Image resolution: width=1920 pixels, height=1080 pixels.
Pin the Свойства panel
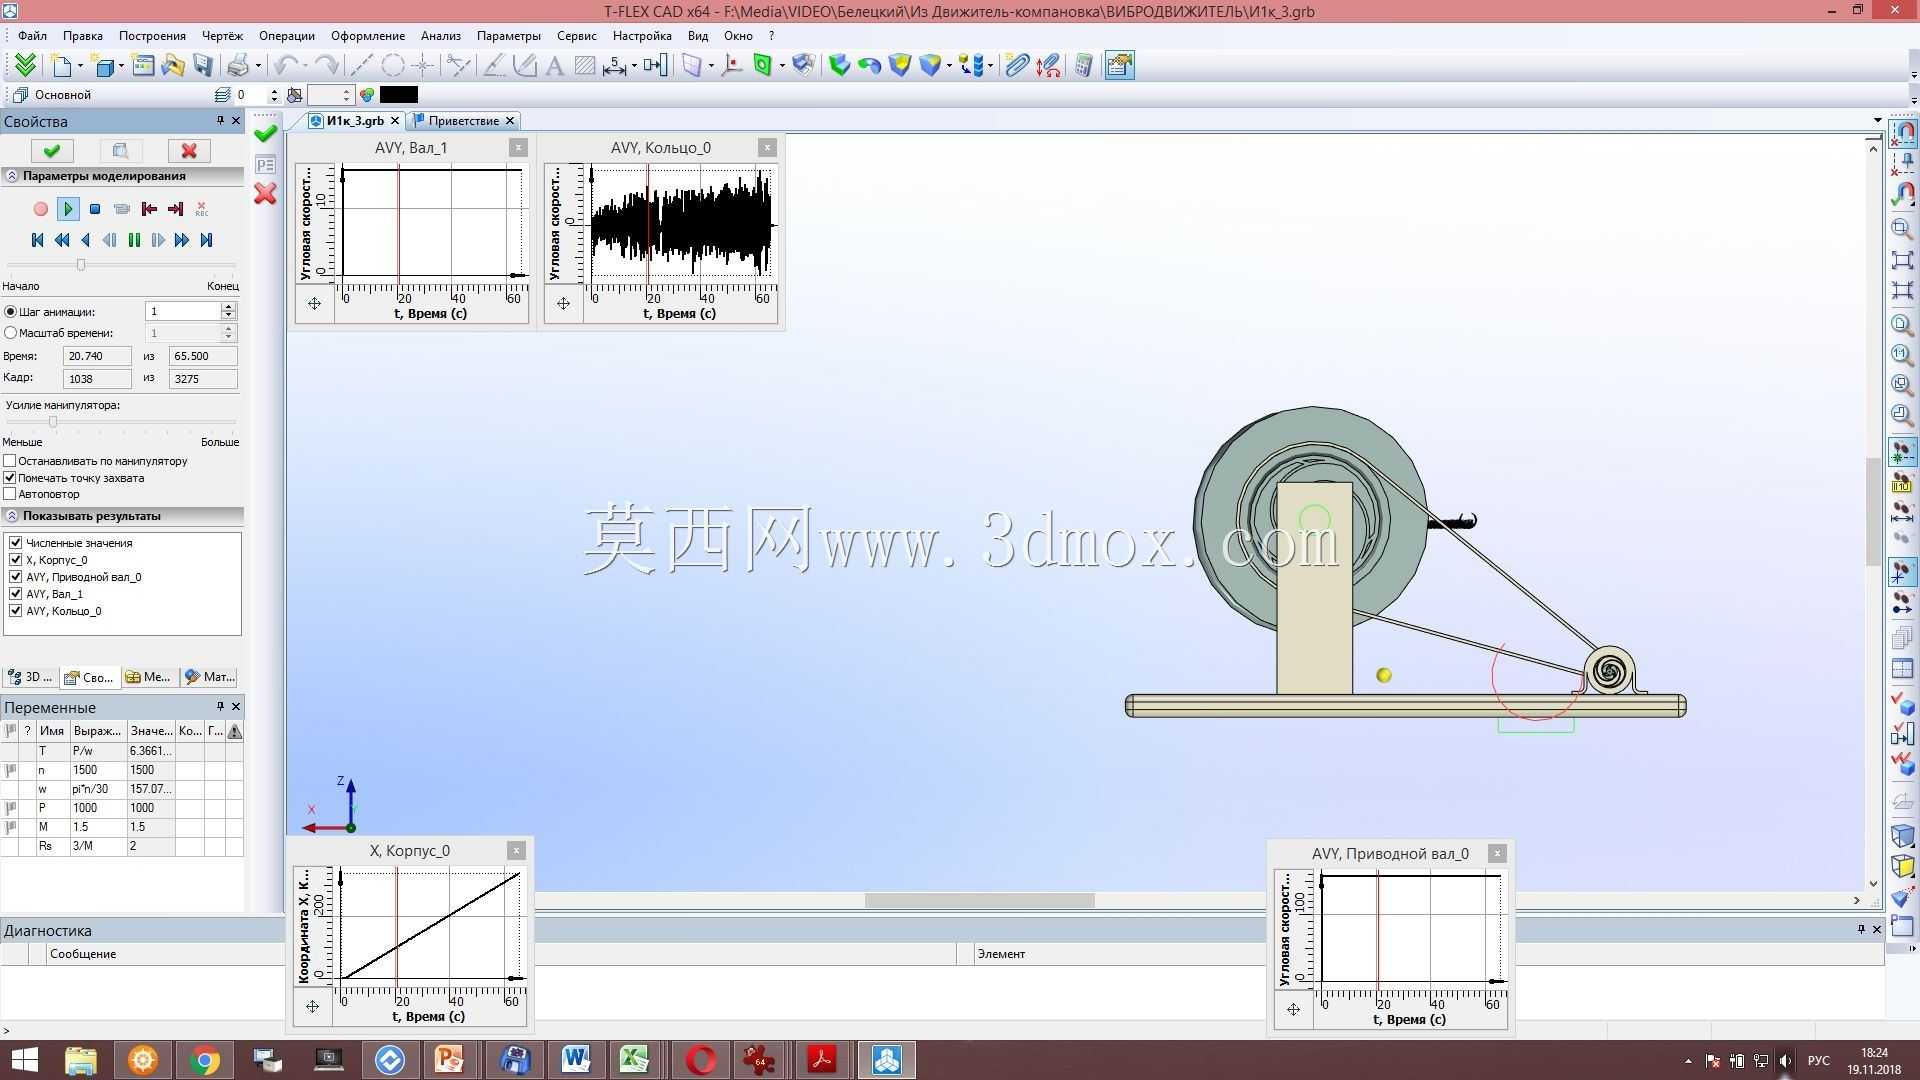[220, 121]
